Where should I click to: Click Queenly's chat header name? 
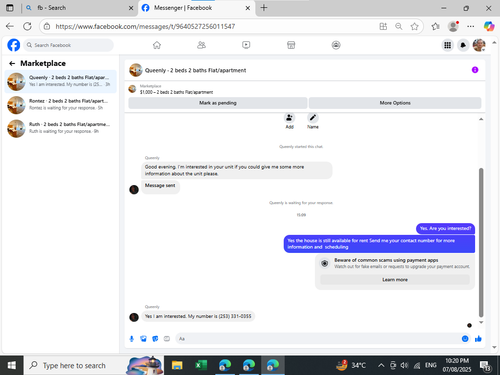[x=195, y=70]
